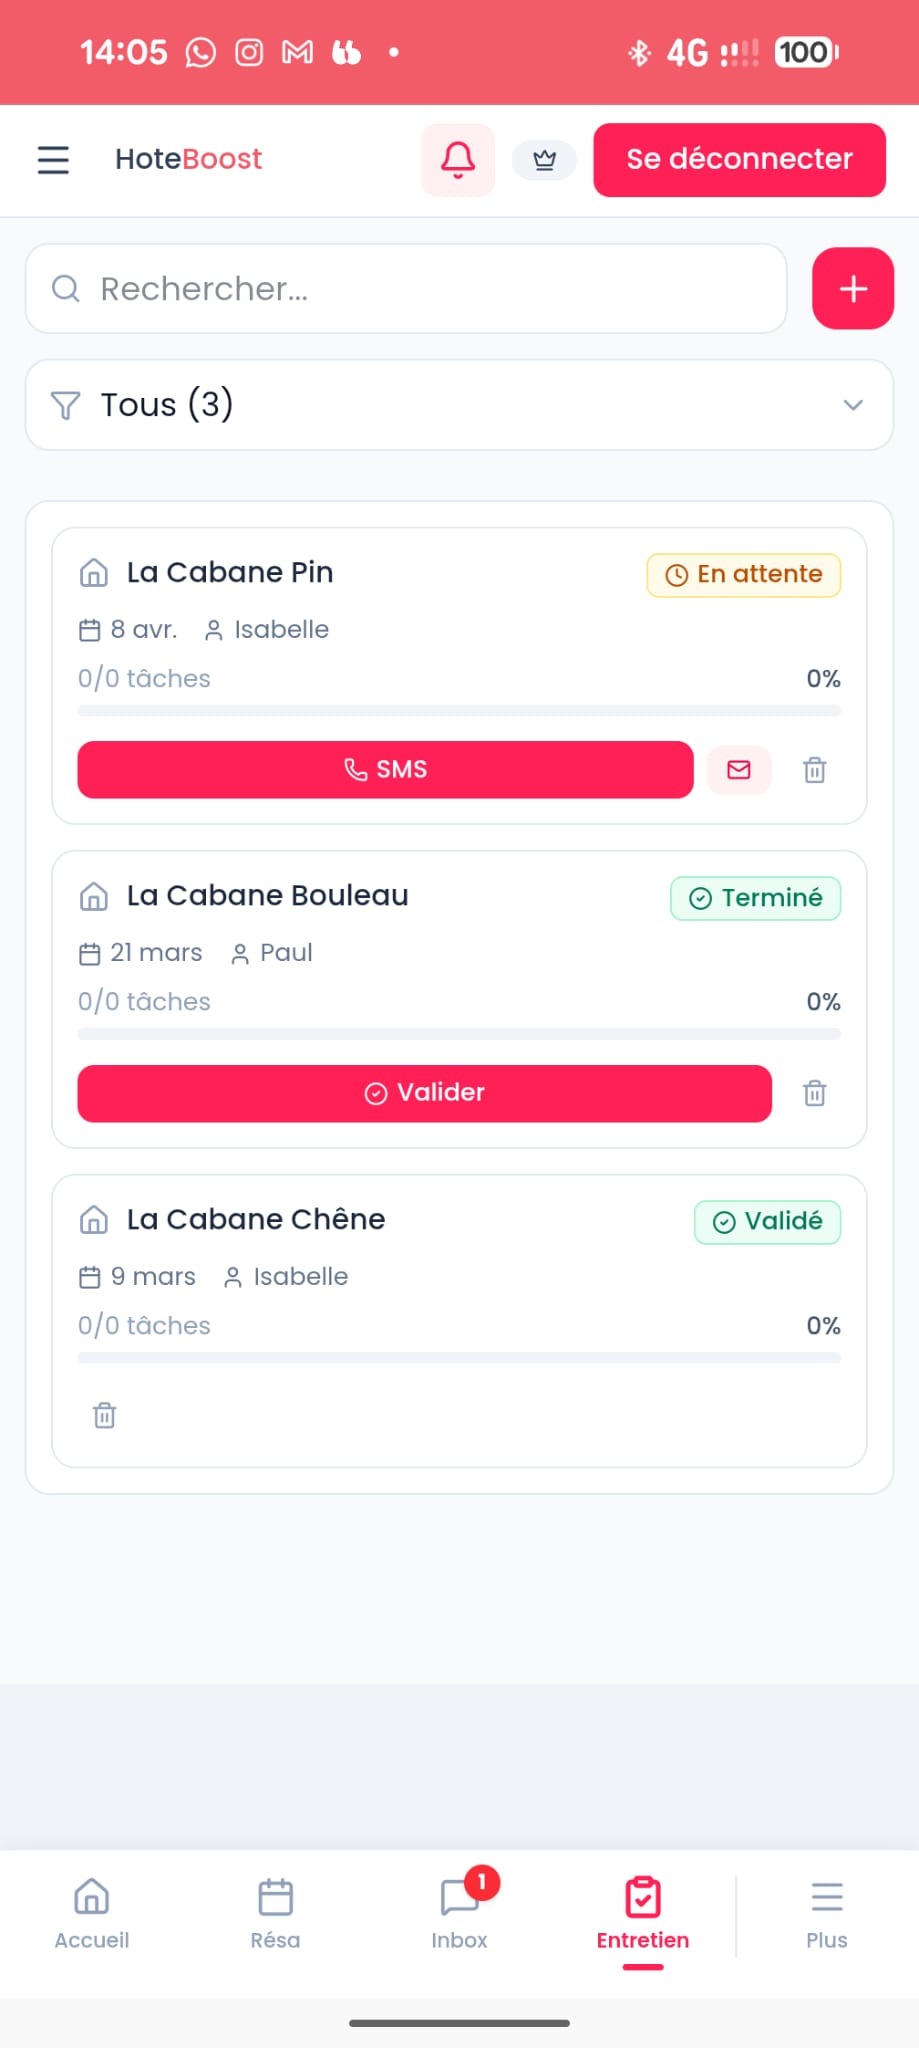Tap the crown premium icon
This screenshot has height=2048, width=919.
click(x=544, y=160)
